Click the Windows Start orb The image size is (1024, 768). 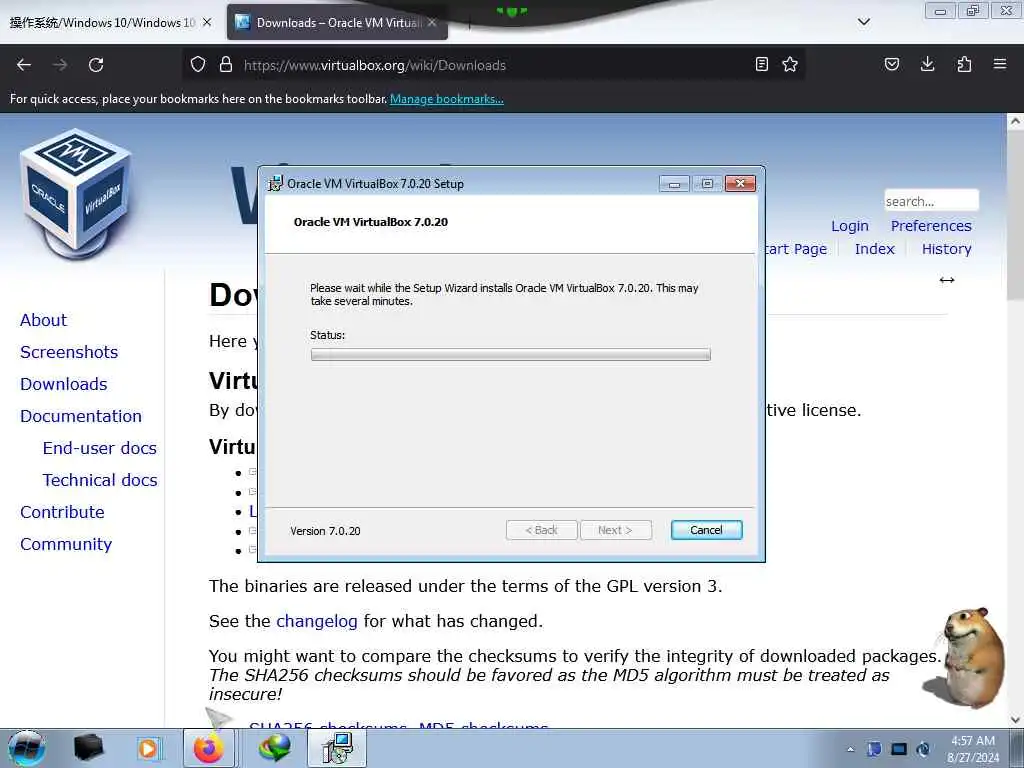click(x=26, y=748)
